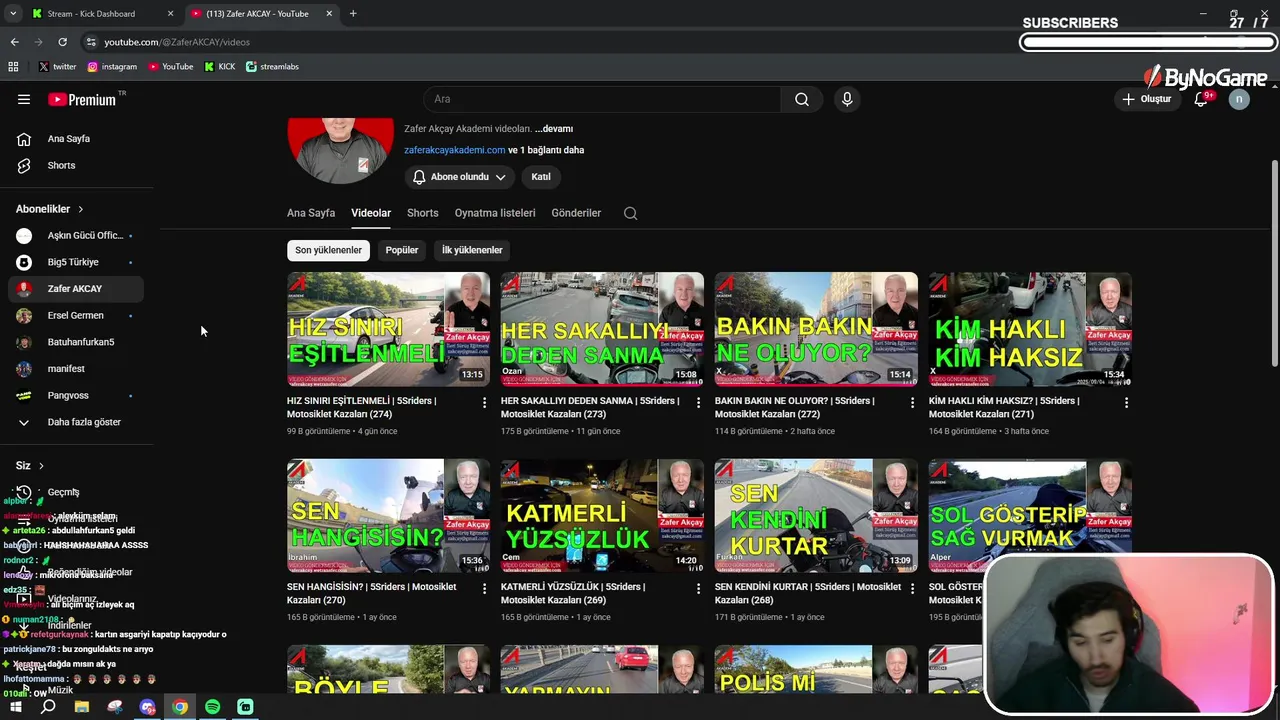Open options for BAKIN BAKIN NE OLUYOR video
1280x720 pixels.
coord(912,402)
